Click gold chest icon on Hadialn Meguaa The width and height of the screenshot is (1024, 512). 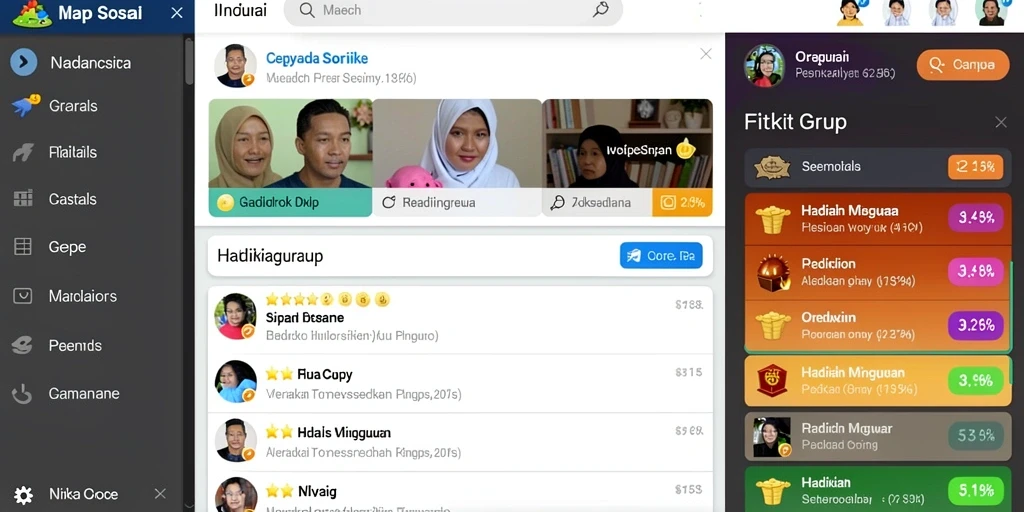(x=773, y=220)
